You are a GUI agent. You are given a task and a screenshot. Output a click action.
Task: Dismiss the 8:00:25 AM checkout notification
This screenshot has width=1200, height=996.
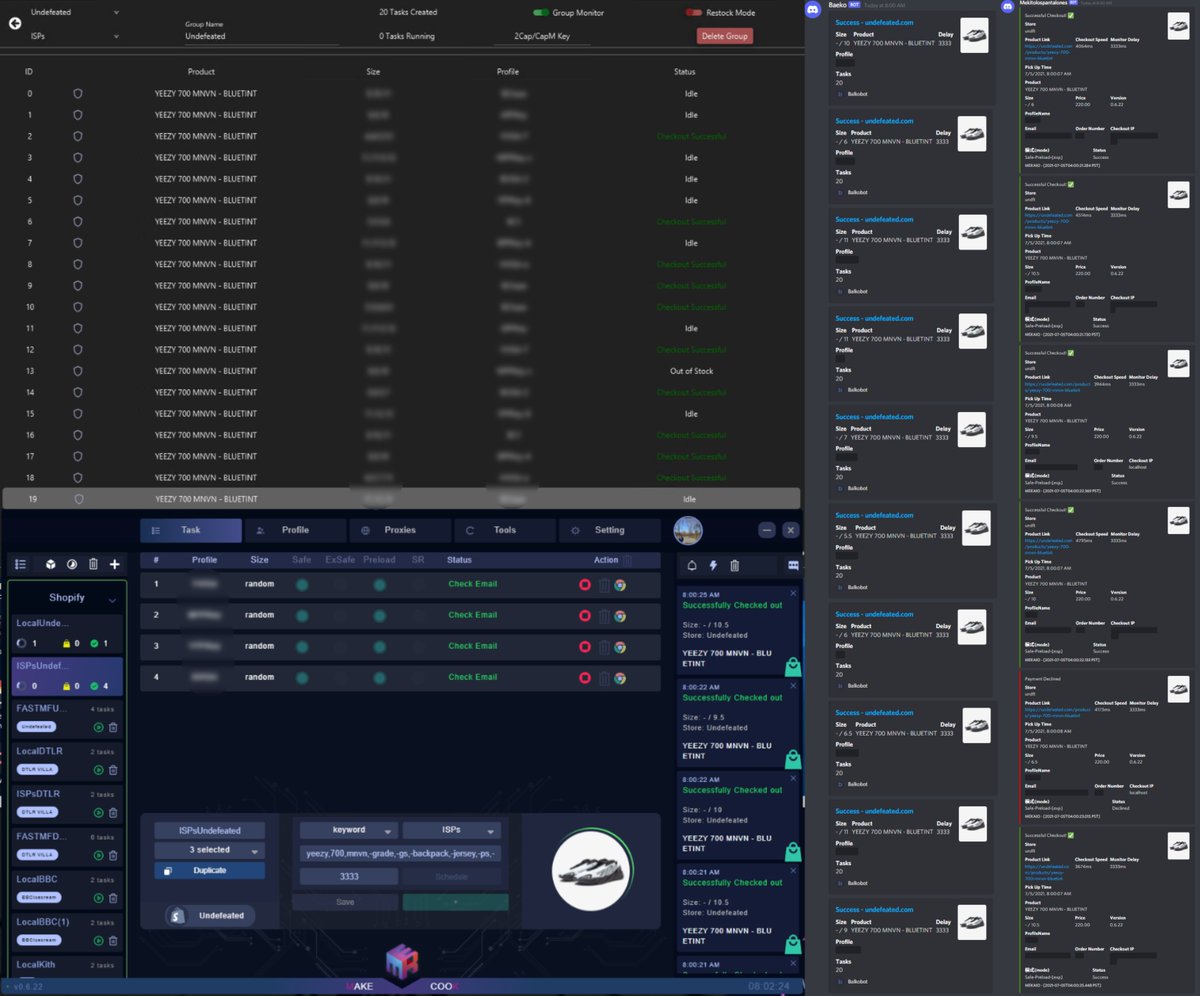(x=794, y=593)
